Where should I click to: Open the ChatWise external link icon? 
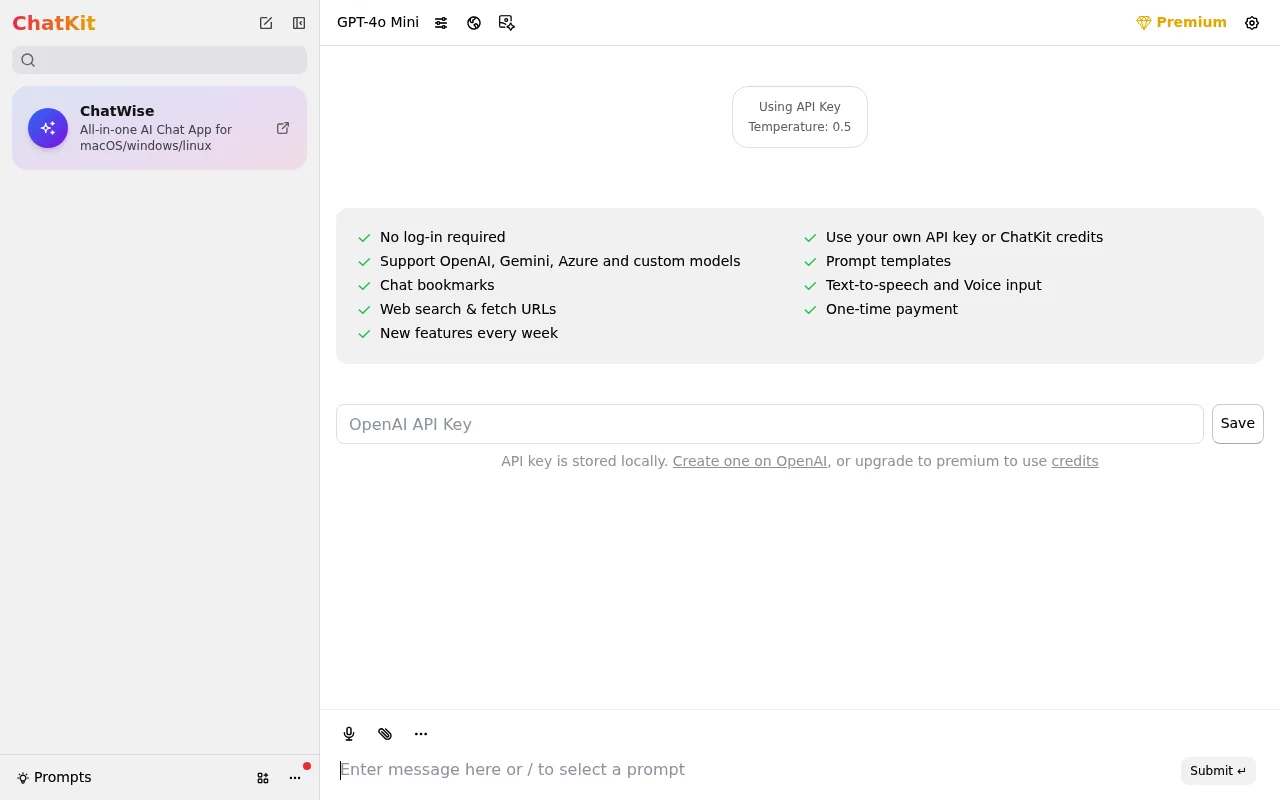point(283,128)
